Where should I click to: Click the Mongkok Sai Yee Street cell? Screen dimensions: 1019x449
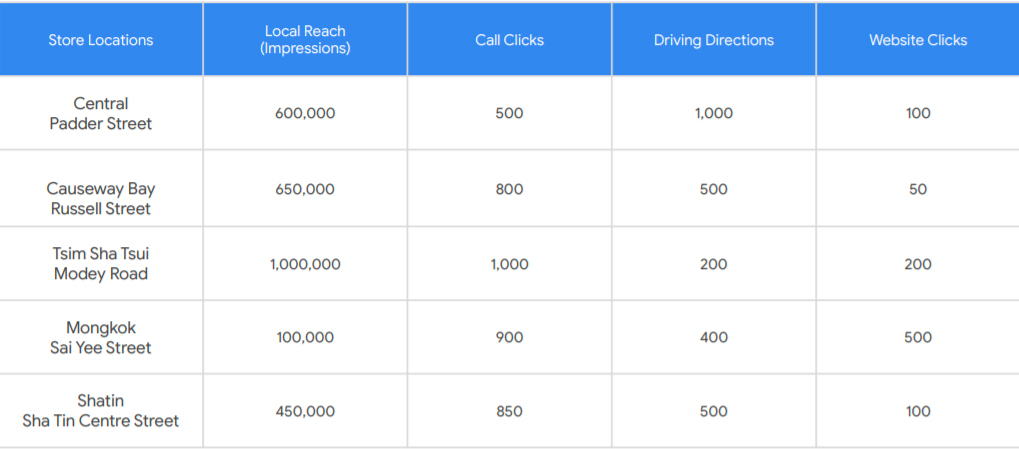click(x=101, y=337)
